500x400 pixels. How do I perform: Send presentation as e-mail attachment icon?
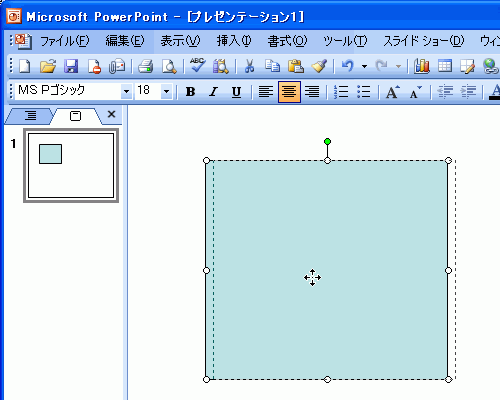click(x=117, y=66)
